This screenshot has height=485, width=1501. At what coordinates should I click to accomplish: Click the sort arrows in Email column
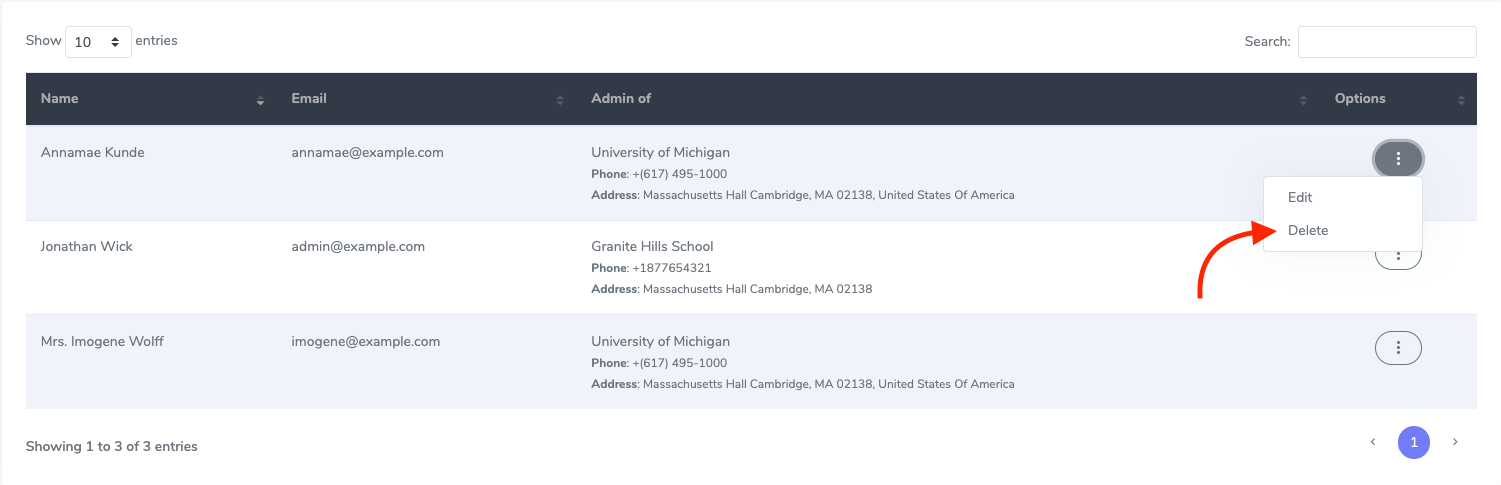560,100
